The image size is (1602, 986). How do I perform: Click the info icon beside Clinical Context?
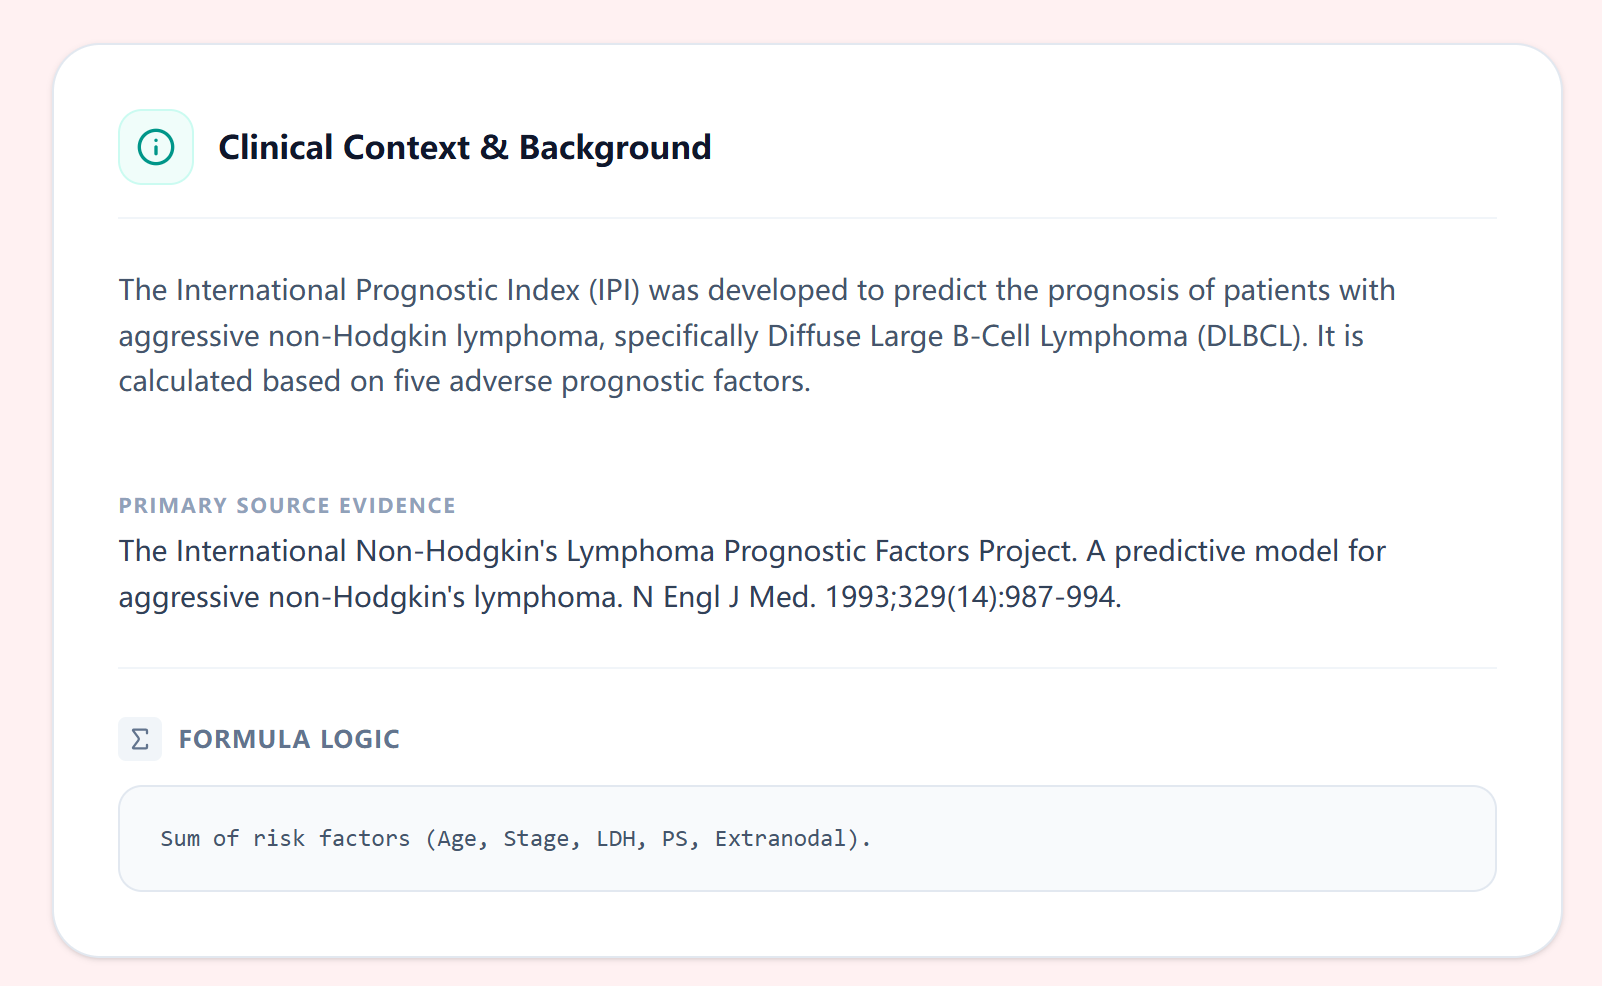point(156,147)
